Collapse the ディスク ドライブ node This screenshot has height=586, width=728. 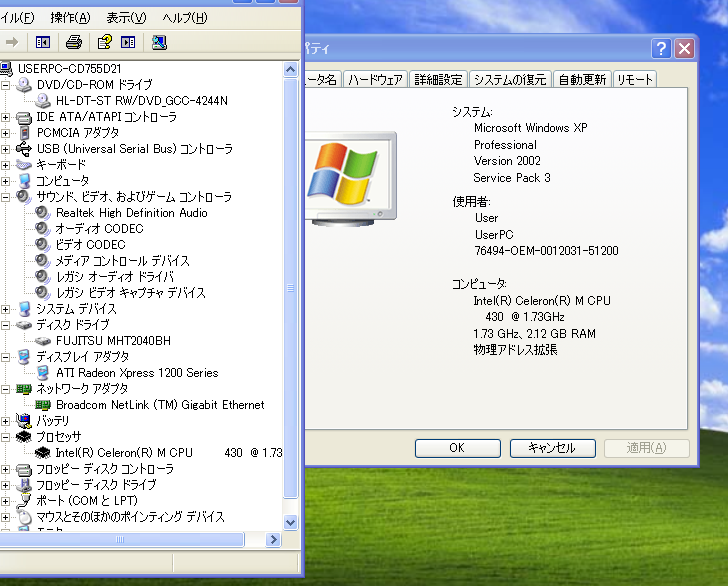pos(5,325)
